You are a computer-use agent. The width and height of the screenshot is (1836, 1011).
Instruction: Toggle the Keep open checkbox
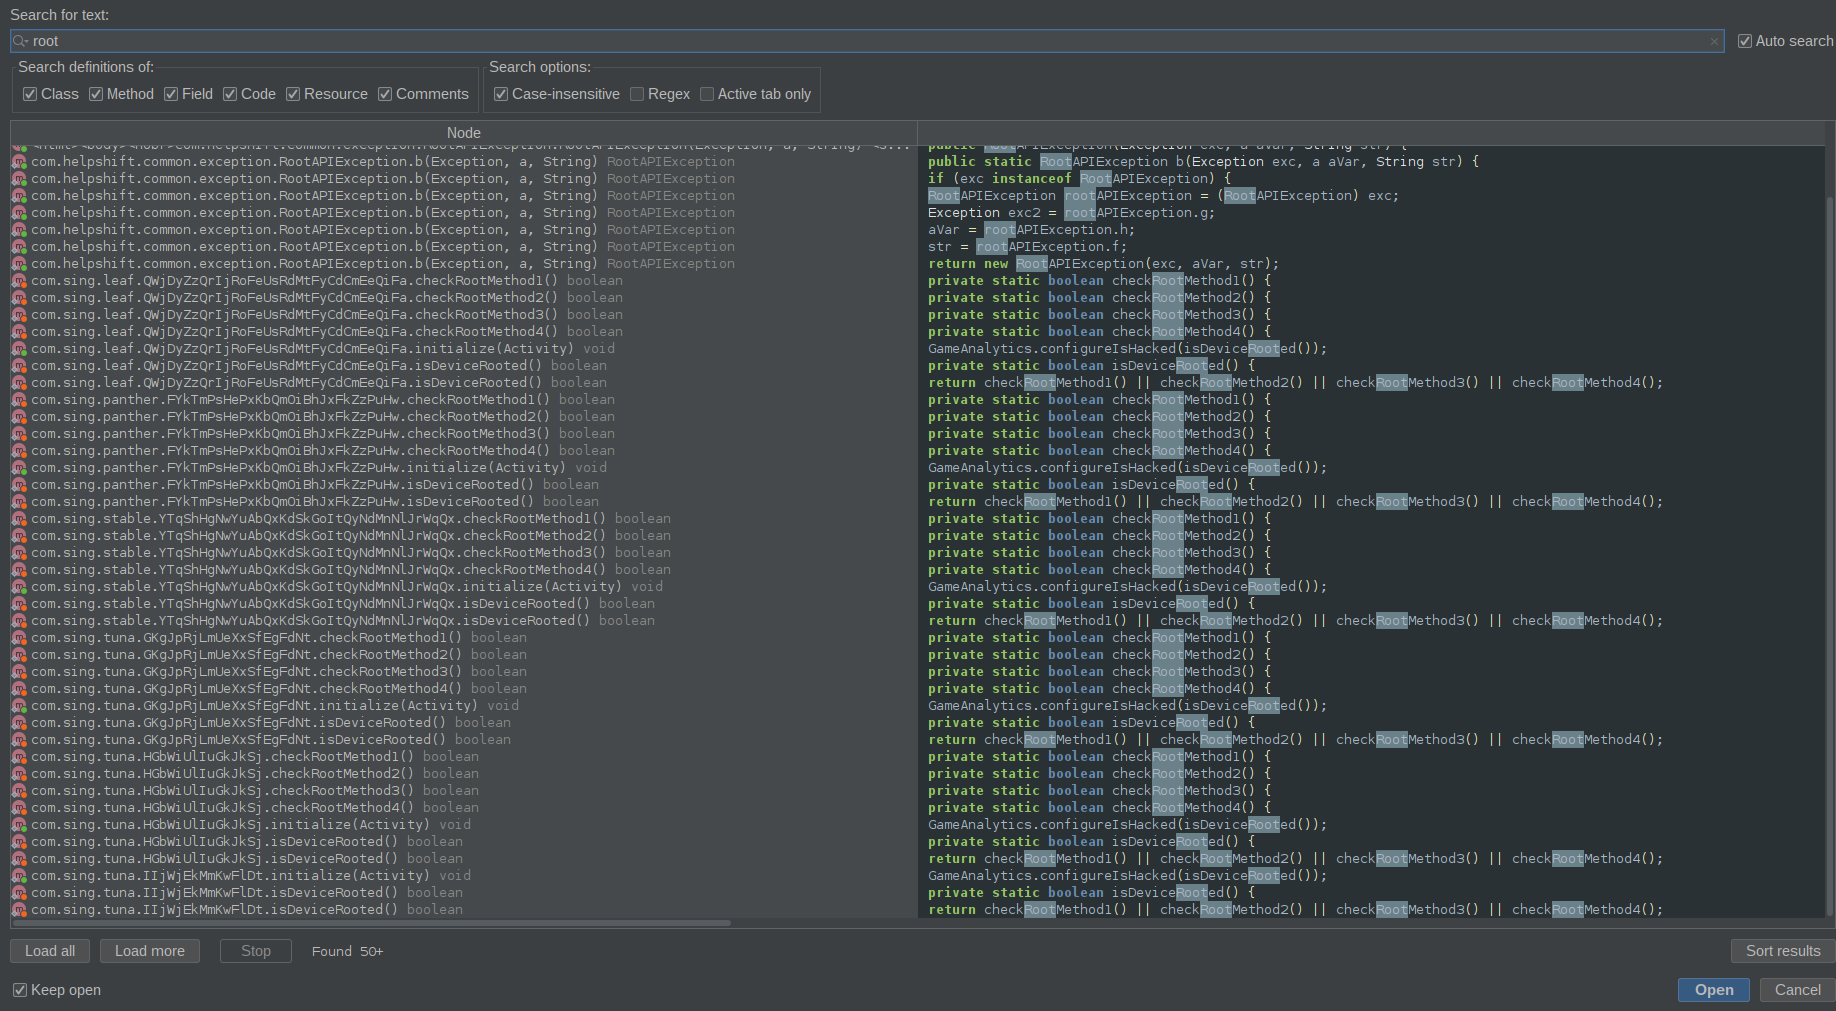(20, 990)
